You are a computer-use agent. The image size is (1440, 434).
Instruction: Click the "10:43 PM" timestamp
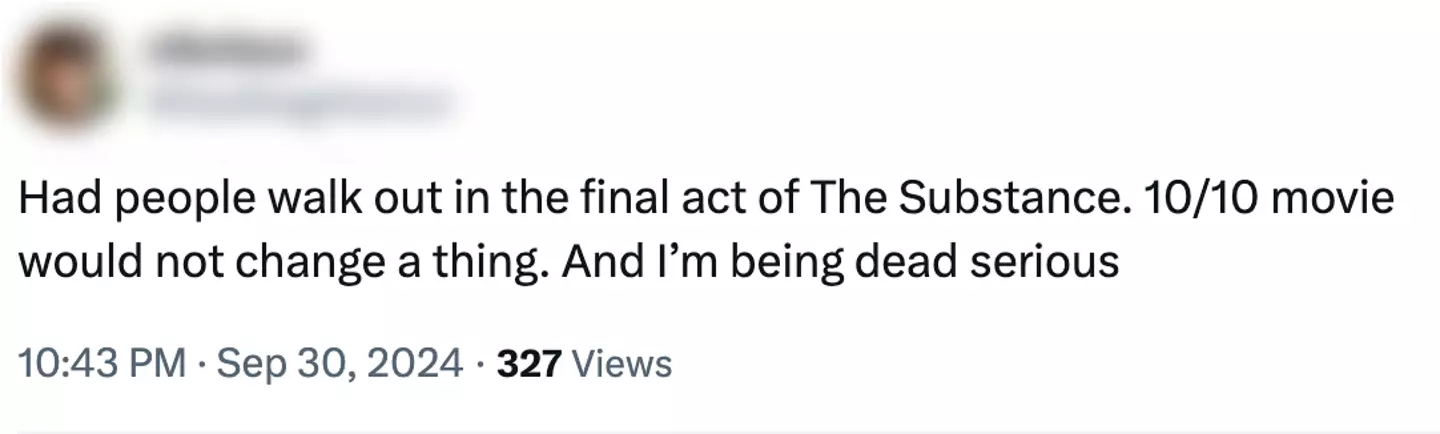pyautogui.click(x=103, y=364)
